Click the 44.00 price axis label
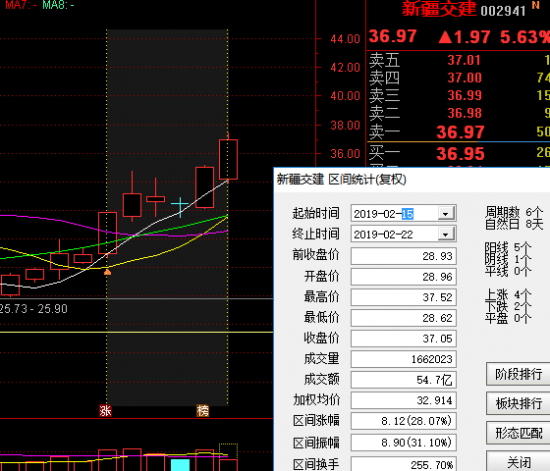Viewport: 550px width, 471px height. (x=345, y=39)
